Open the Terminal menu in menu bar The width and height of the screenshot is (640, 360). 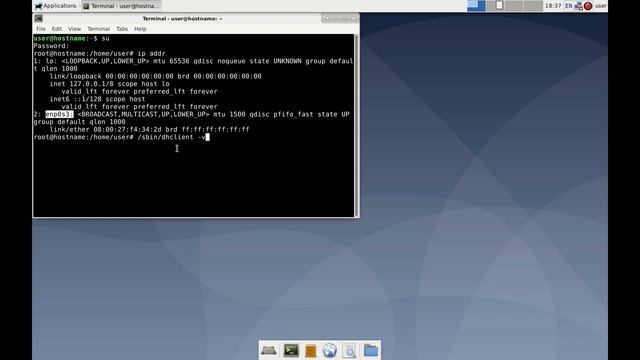[x=98, y=29]
